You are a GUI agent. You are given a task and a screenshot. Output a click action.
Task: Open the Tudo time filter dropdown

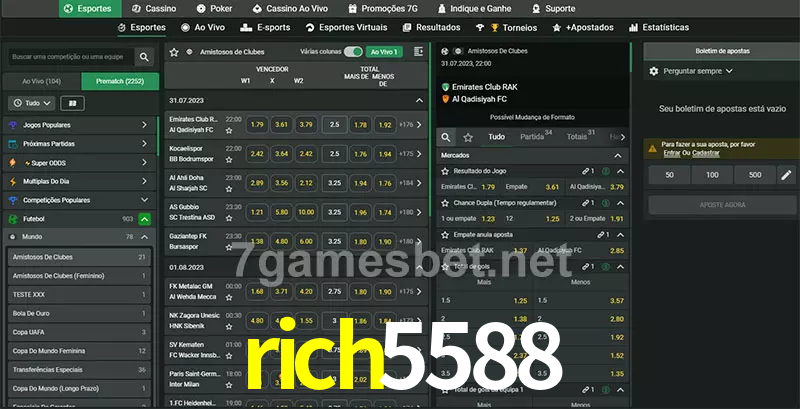point(31,103)
